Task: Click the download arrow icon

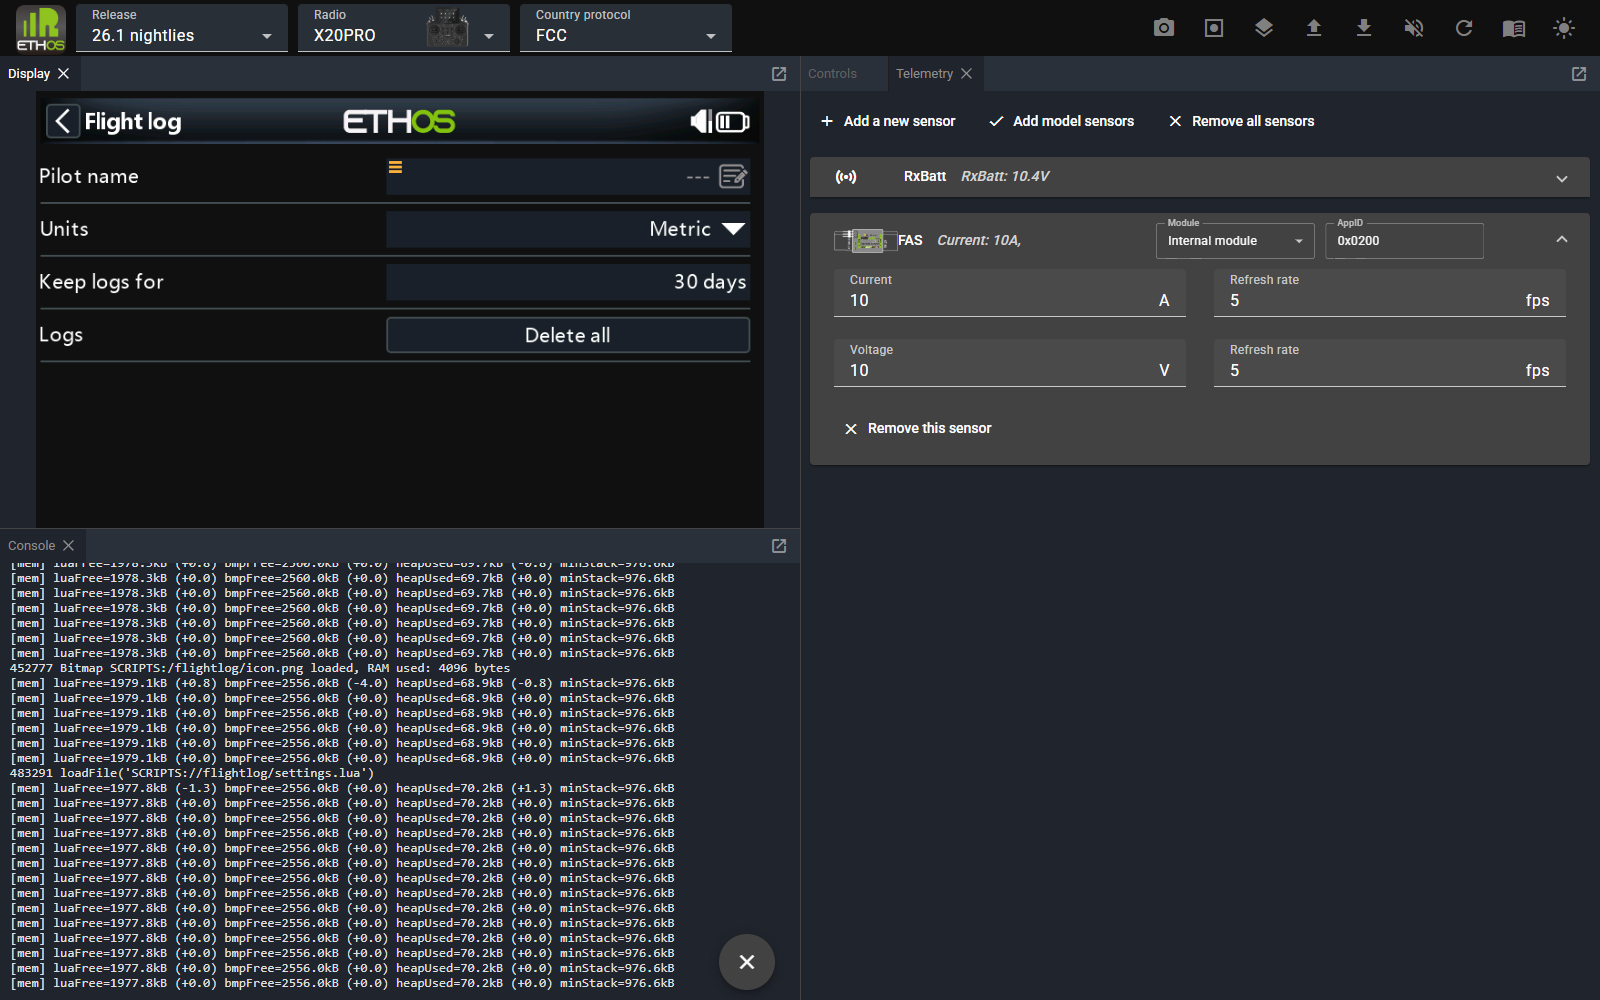Action: [x=1364, y=28]
